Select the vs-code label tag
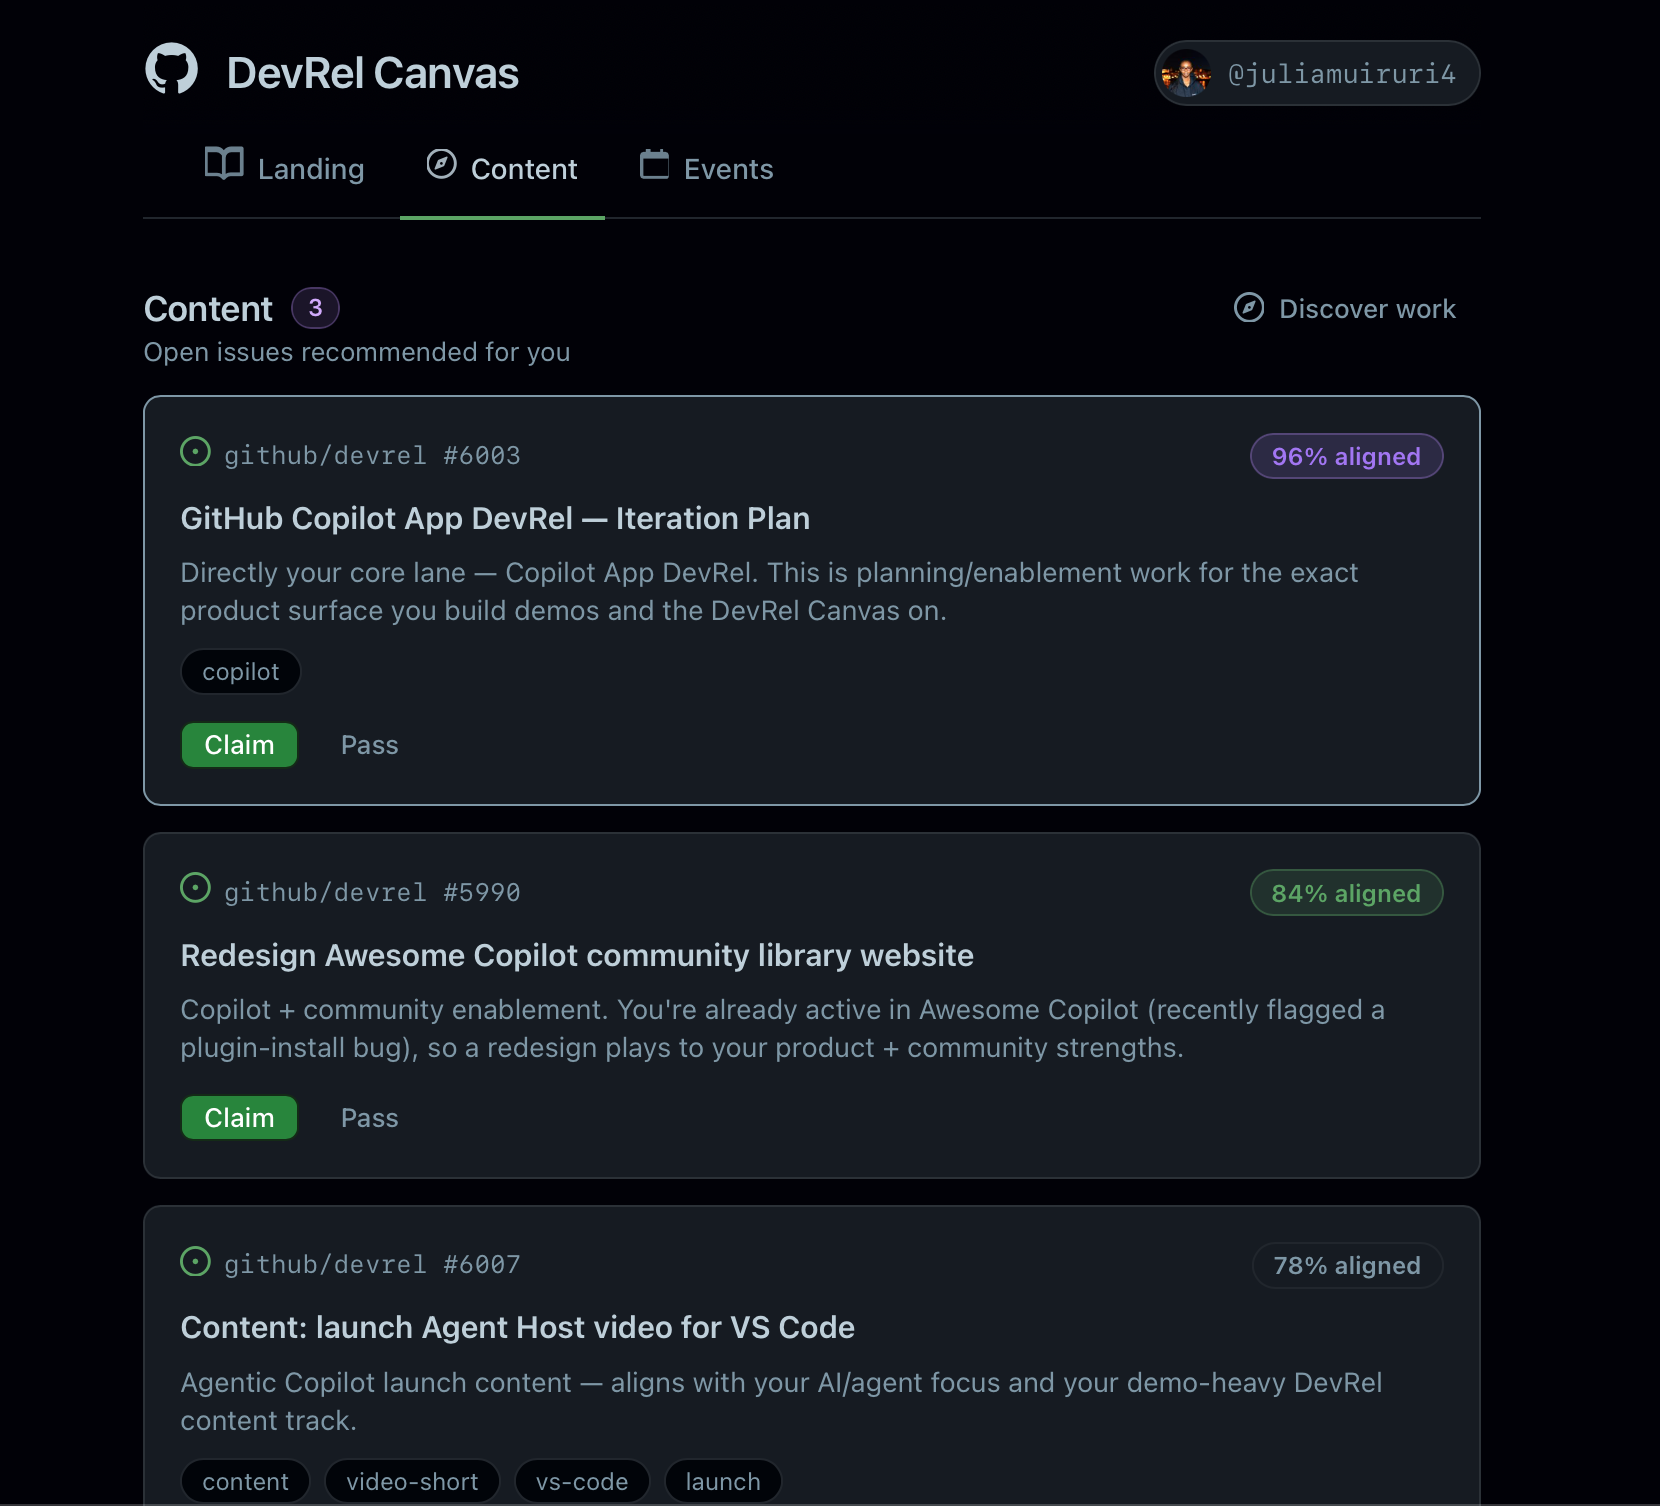 point(582,1481)
